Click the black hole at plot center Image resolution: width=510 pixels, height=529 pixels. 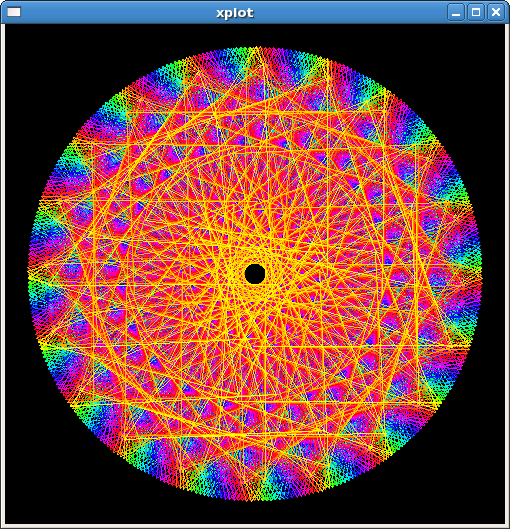click(255, 274)
